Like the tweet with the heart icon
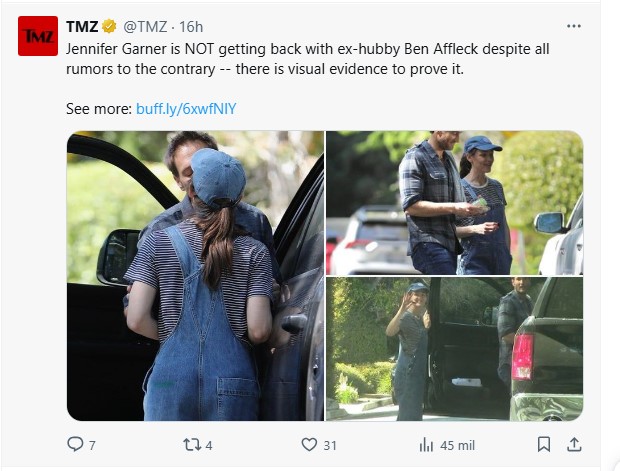Screen dimensions: 620x471 coord(309,445)
